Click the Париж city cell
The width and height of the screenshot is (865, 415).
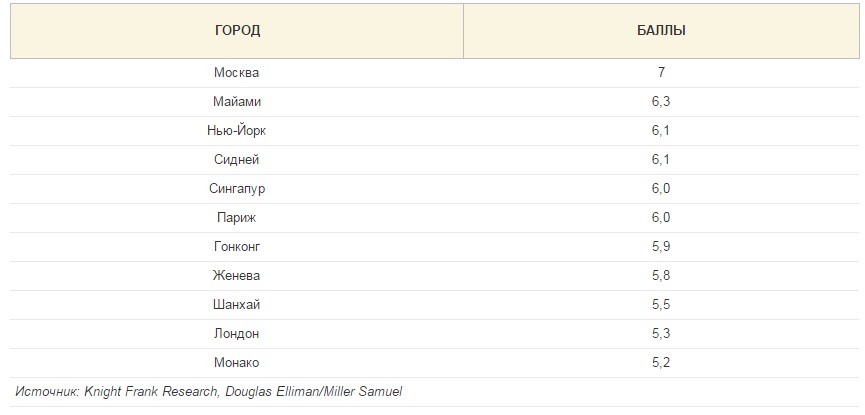point(237,218)
